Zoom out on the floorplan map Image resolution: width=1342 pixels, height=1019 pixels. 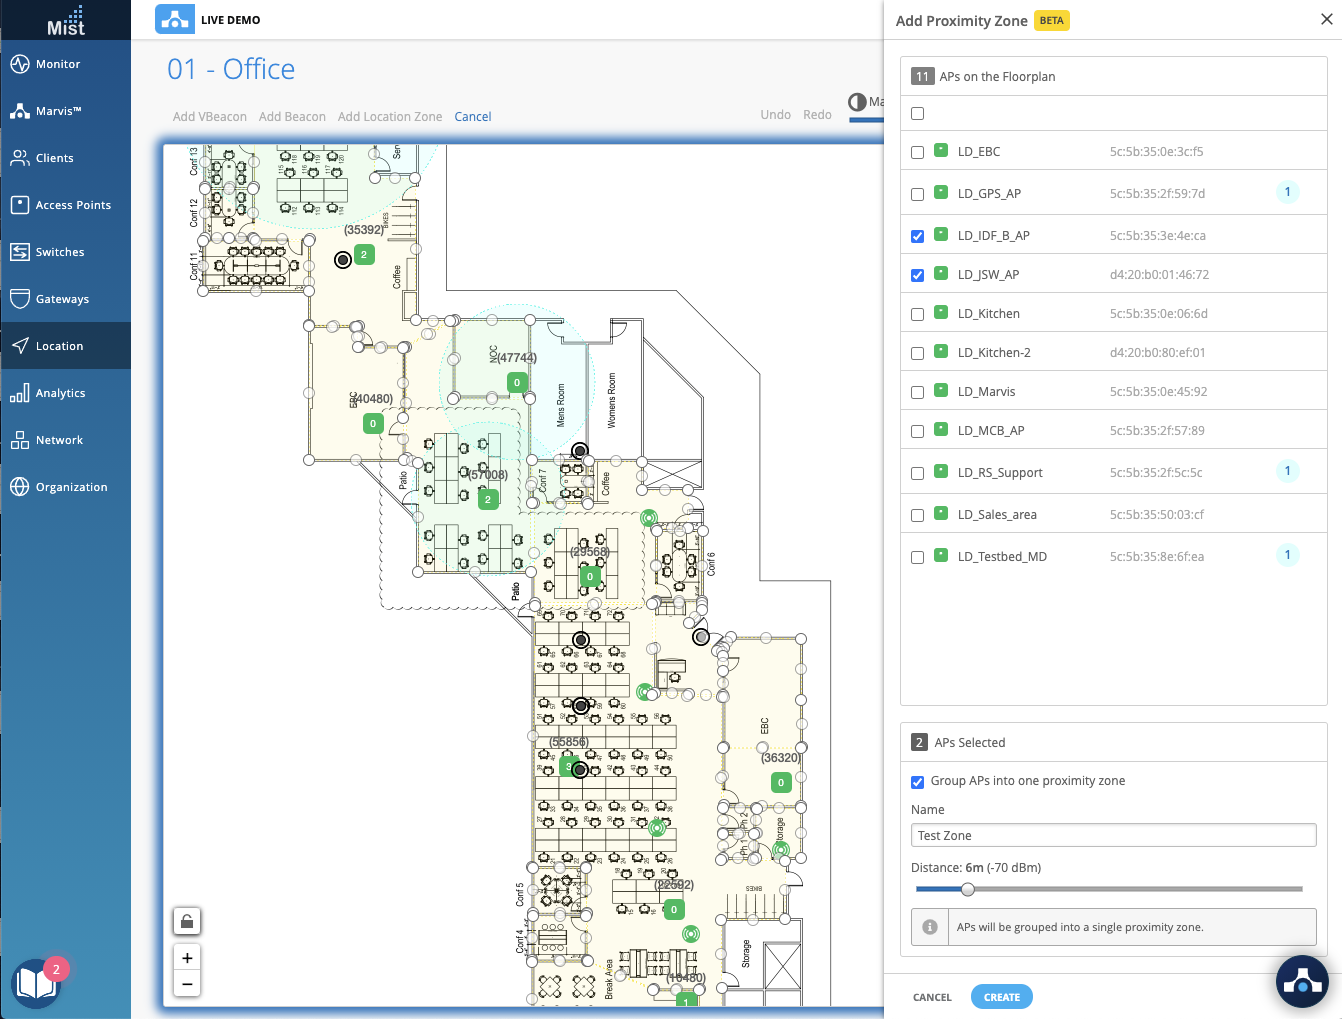[187, 984]
